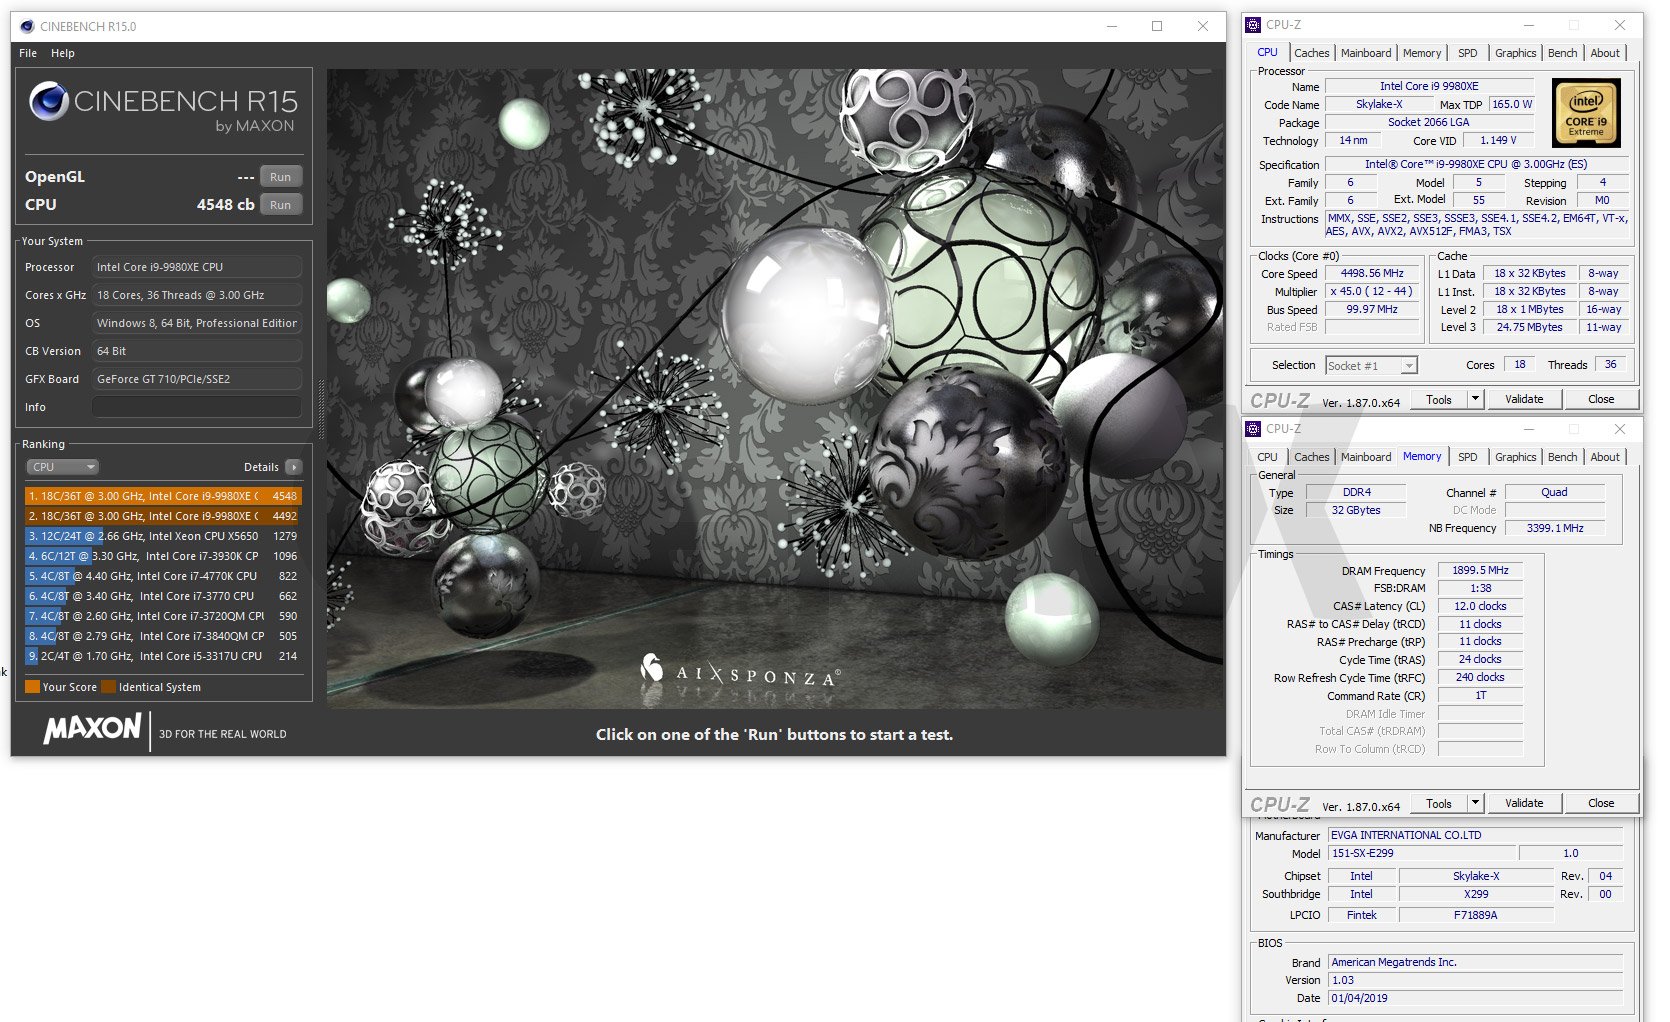Click the top CPU-Z window title icon
The width and height of the screenshot is (1670, 1022).
coord(1253,25)
